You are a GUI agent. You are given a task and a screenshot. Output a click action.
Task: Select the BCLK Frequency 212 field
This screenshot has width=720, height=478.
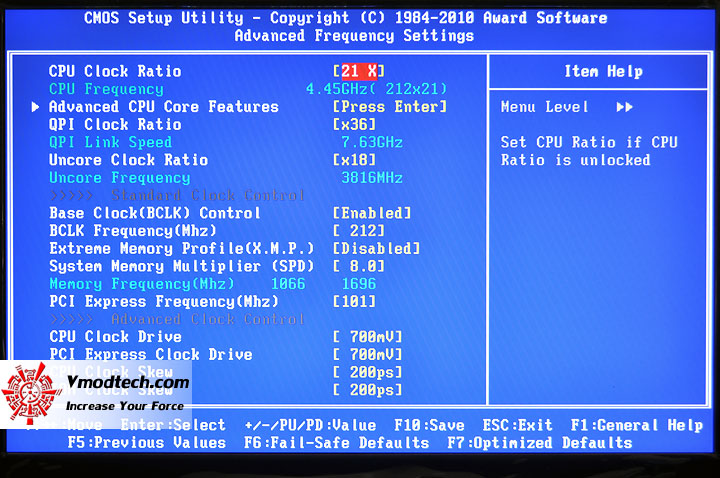pyautogui.click(x=359, y=231)
